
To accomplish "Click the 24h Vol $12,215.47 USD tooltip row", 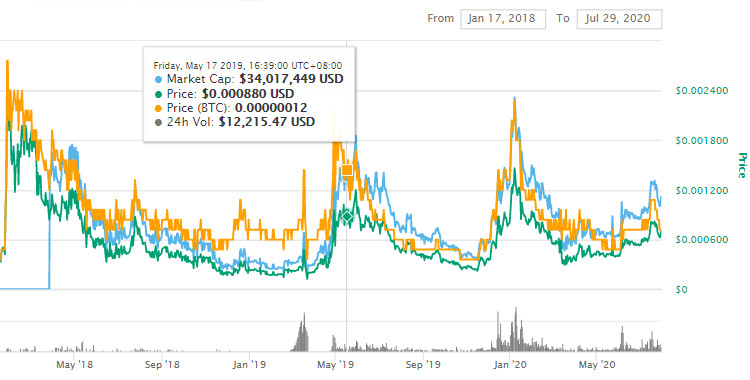I will coord(234,122).
